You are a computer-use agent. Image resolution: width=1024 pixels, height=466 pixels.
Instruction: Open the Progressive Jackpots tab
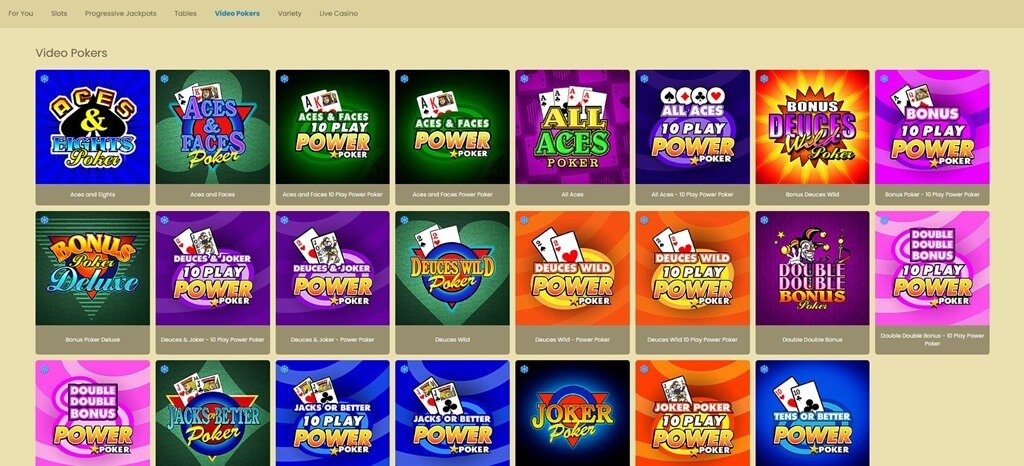click(x=121, y=13)
